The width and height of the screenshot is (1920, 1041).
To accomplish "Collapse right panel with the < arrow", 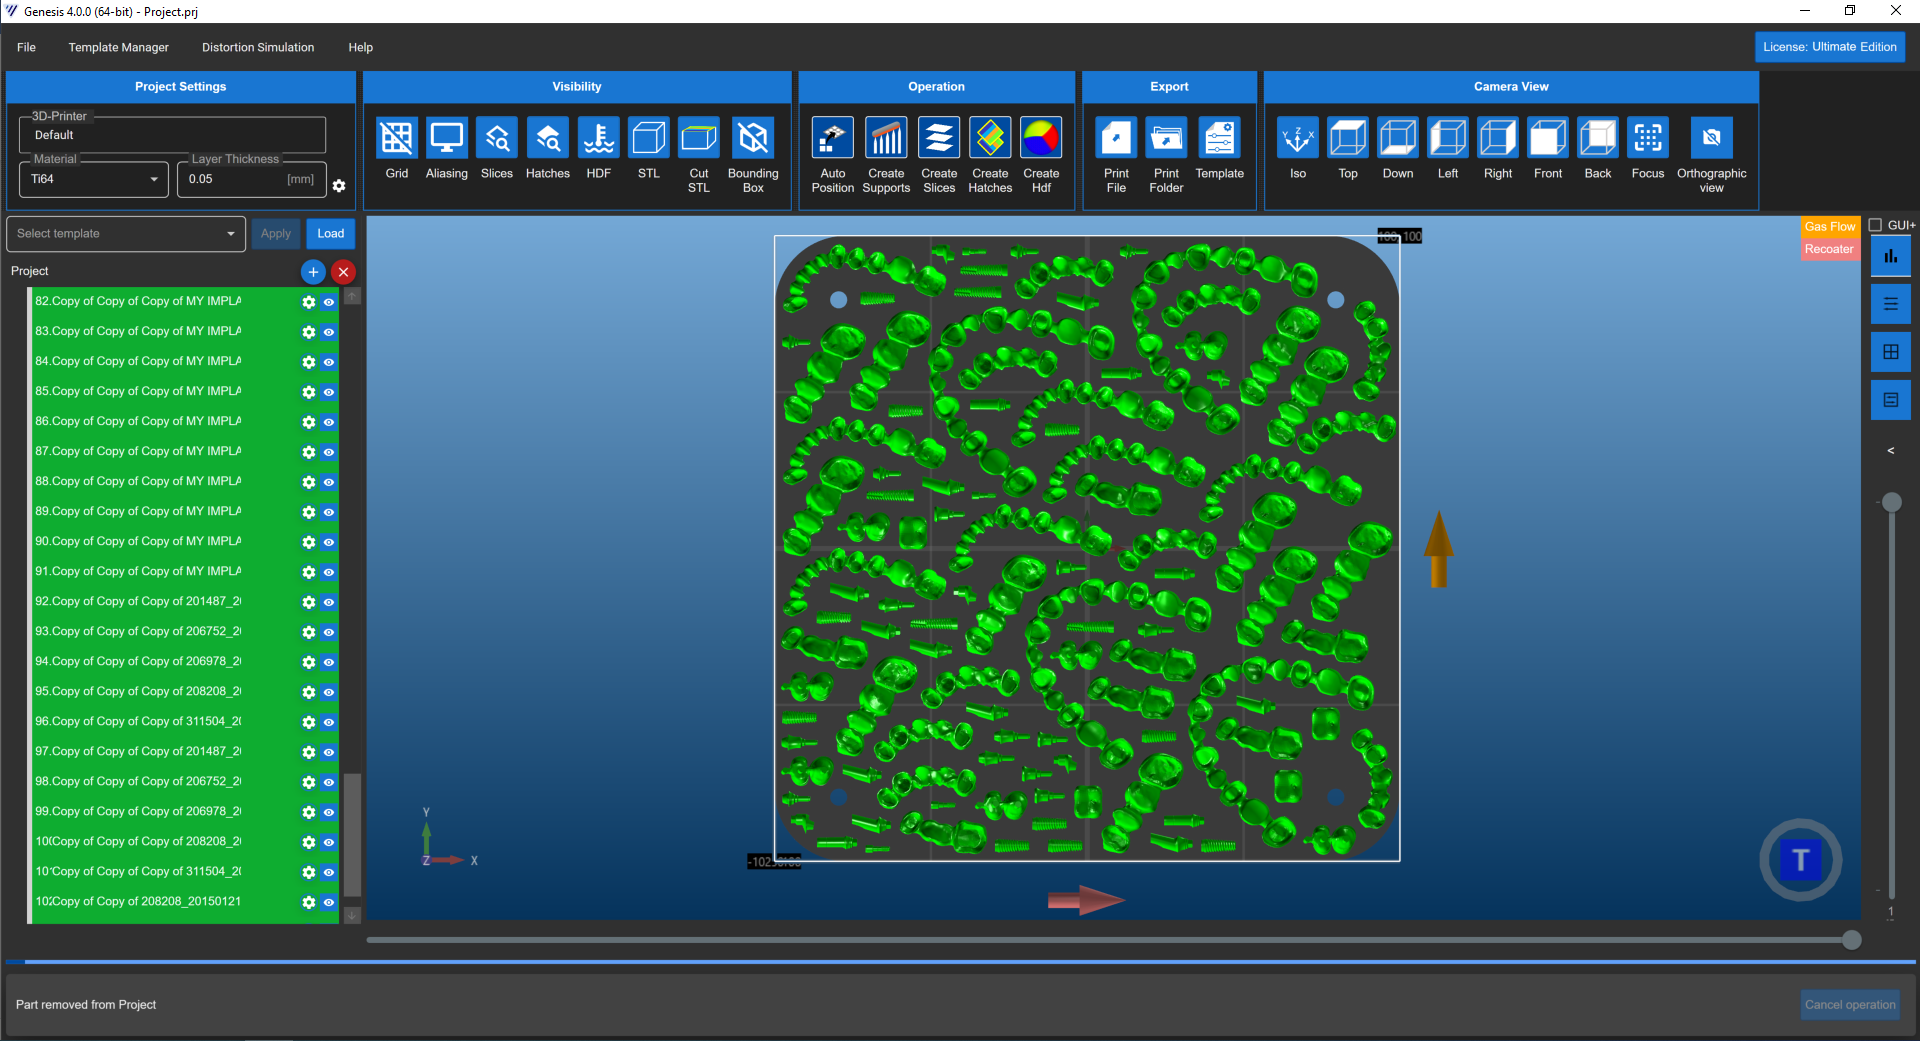I will 1890,451.
